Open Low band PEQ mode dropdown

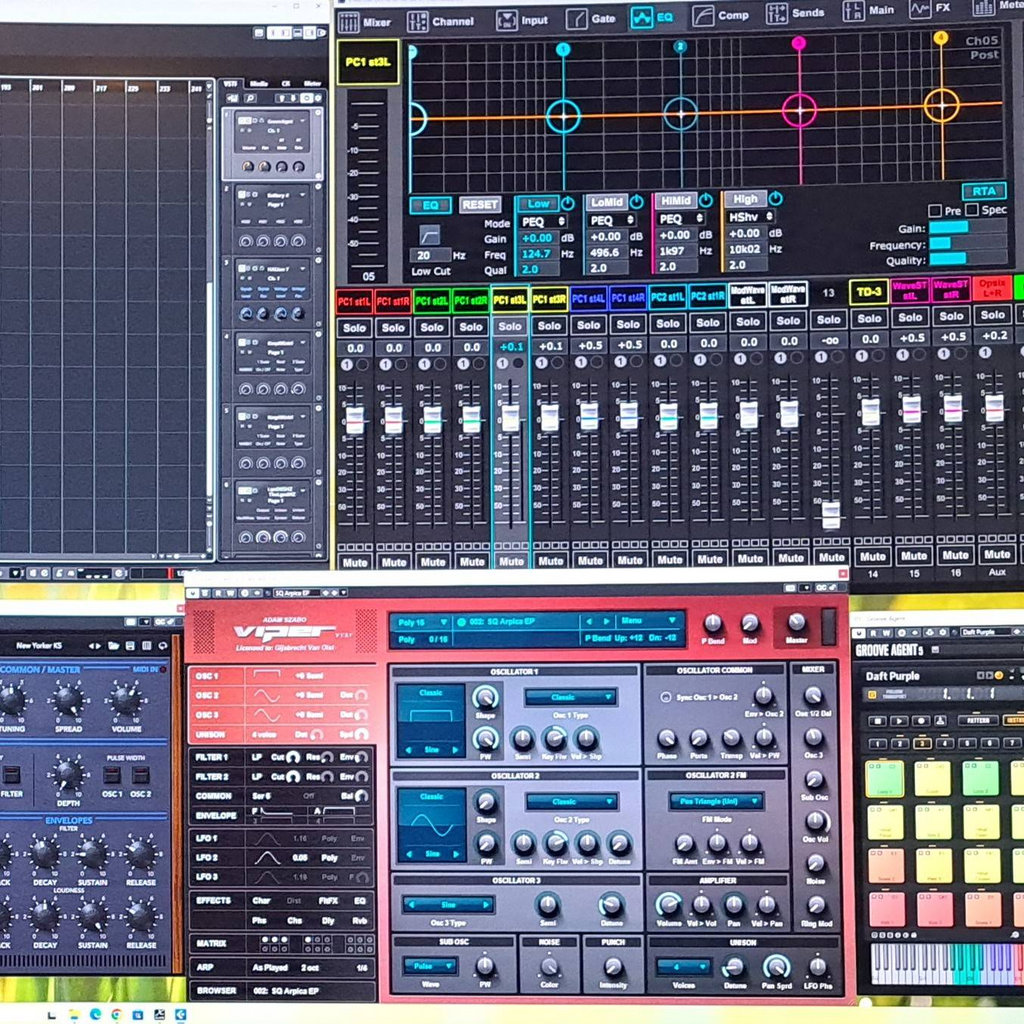[x=543, y=222]
